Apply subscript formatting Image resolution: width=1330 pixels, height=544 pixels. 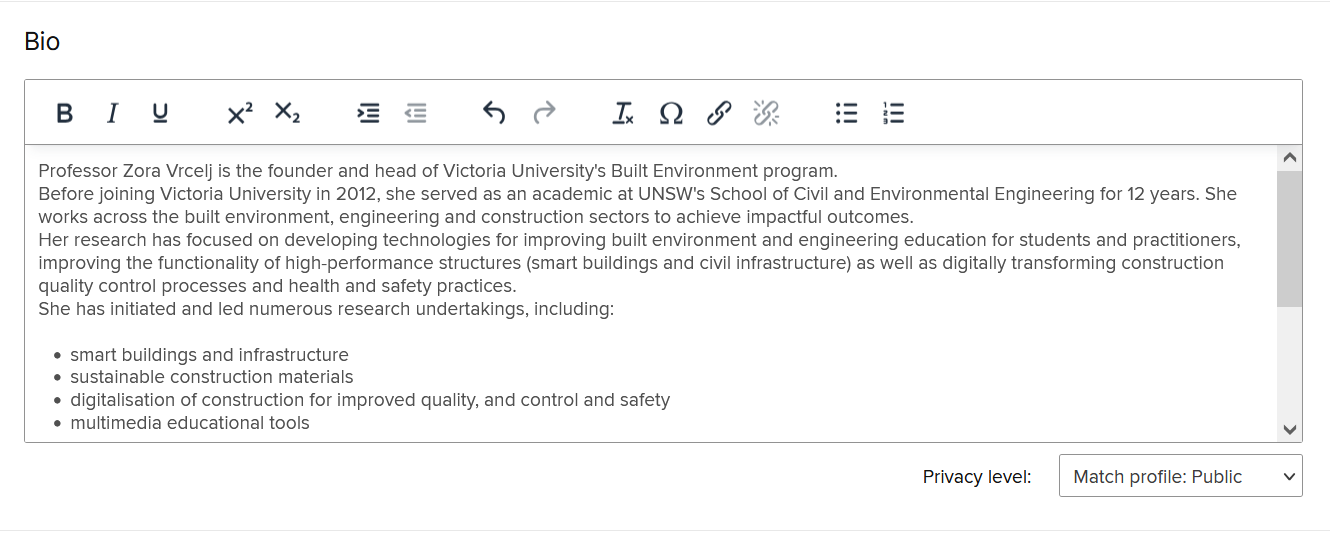click(287, 113)
